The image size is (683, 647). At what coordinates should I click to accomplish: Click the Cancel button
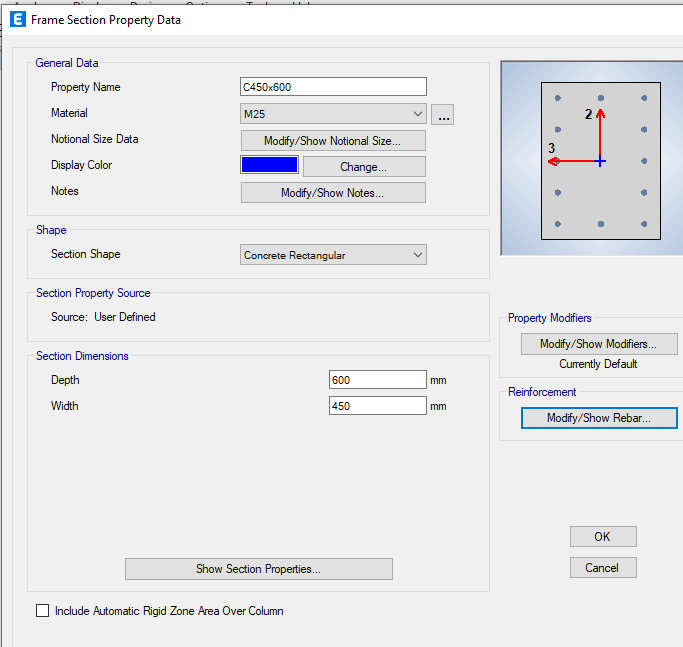tap(603, 568)
